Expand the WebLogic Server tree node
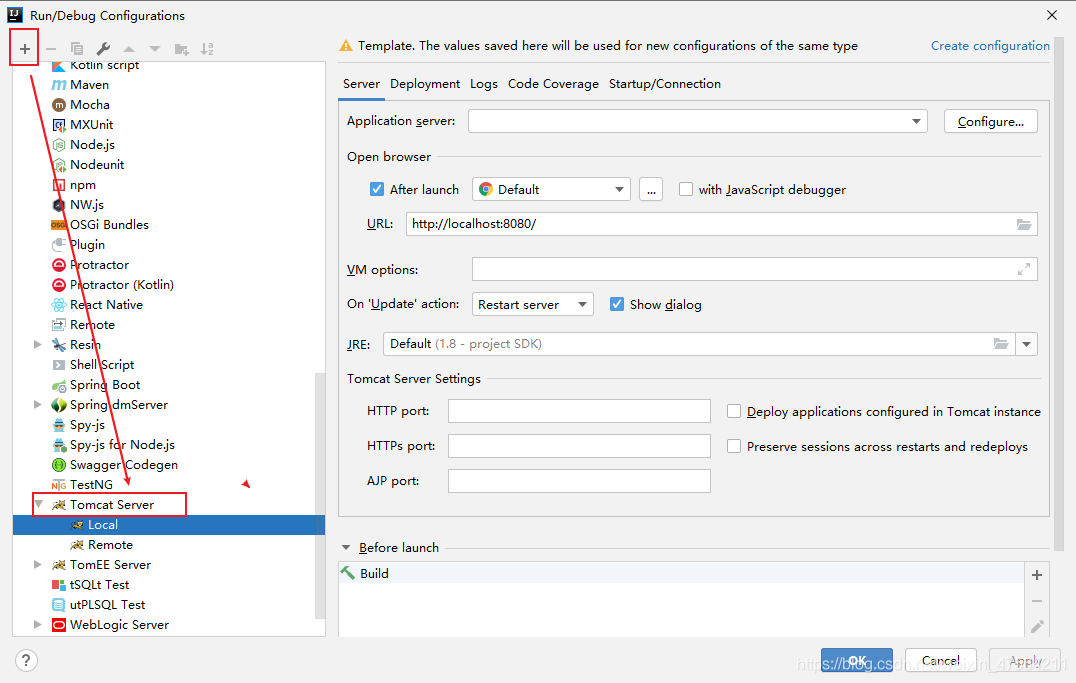The height and width of the screenshot is (683, 1076). click(38, 625)
